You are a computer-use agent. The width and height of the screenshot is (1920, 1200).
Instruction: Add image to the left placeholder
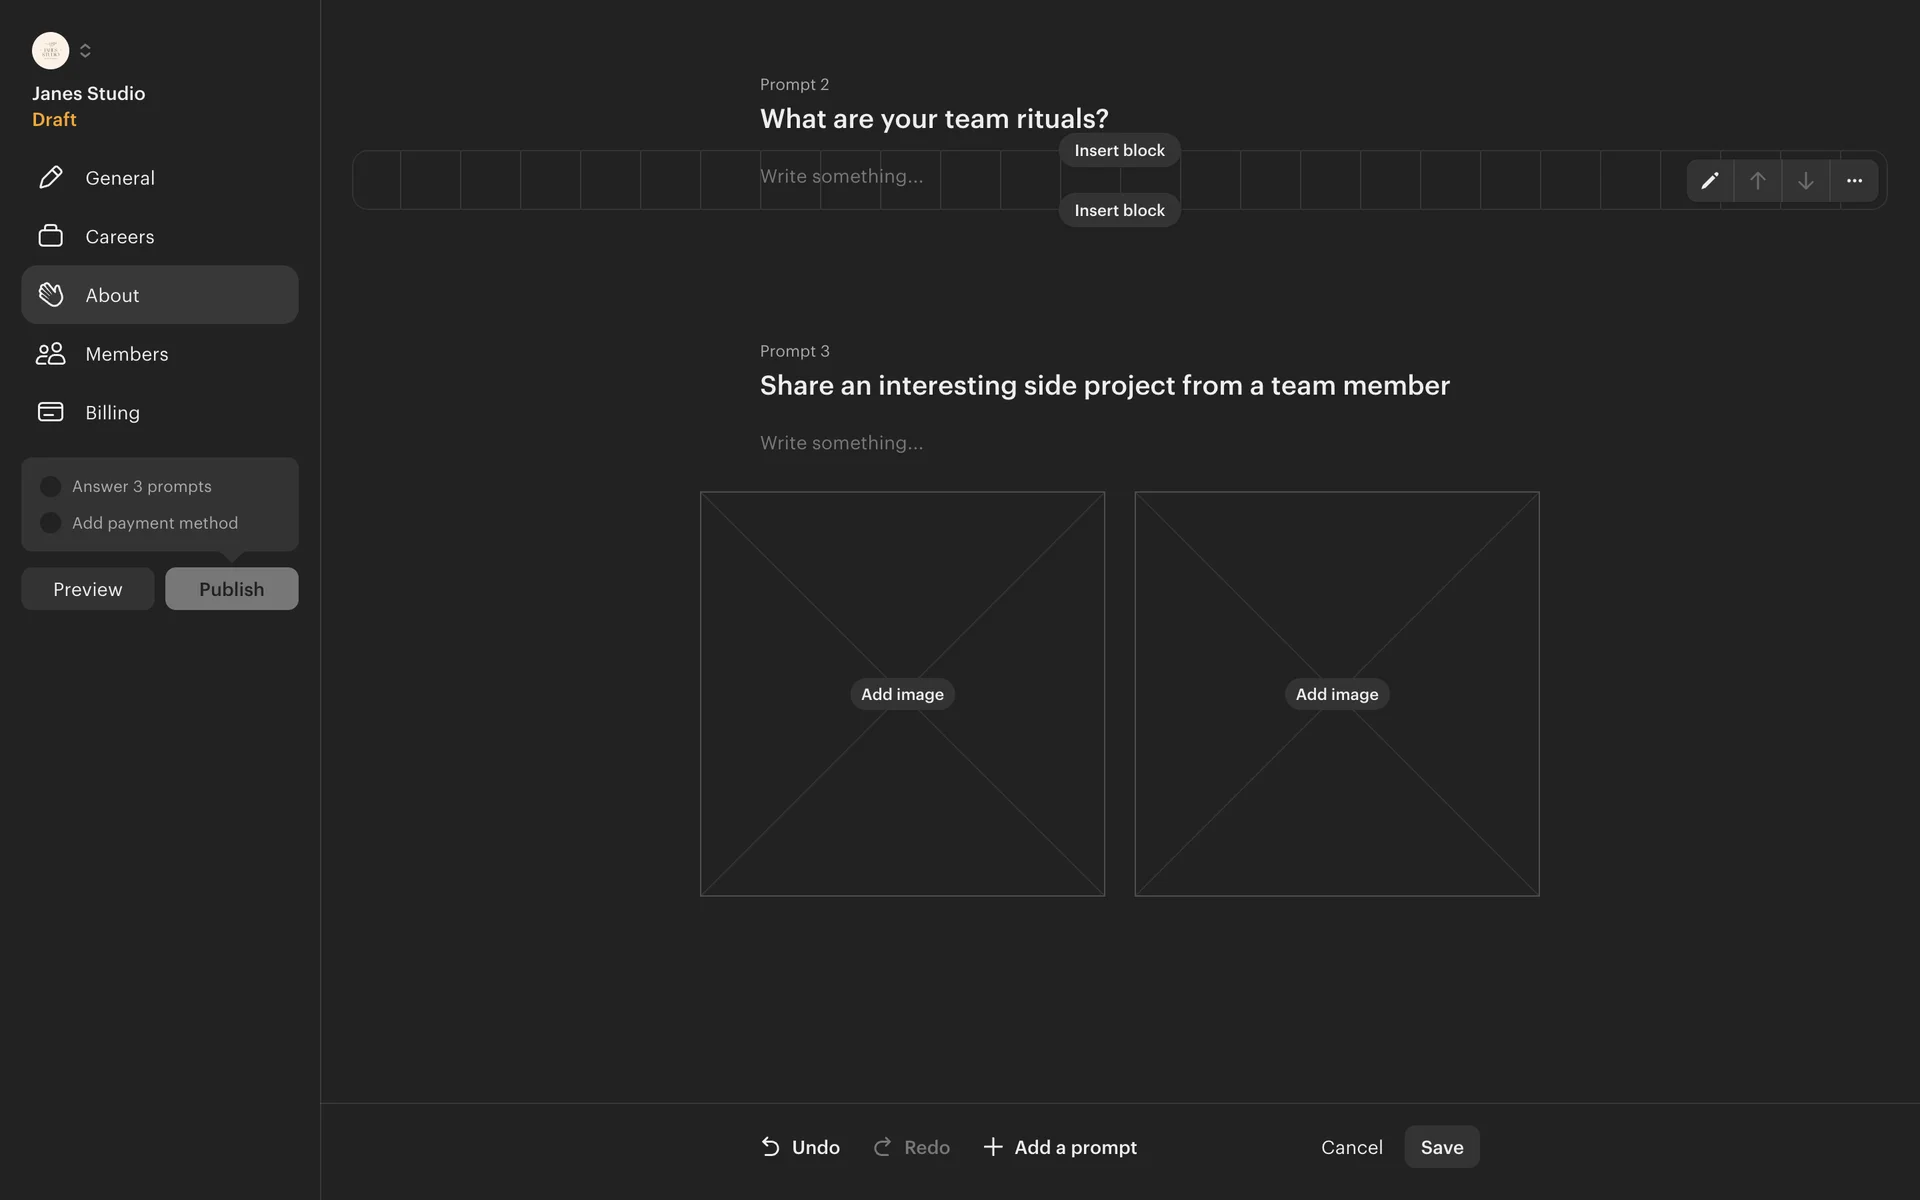[x=902, y=694]
